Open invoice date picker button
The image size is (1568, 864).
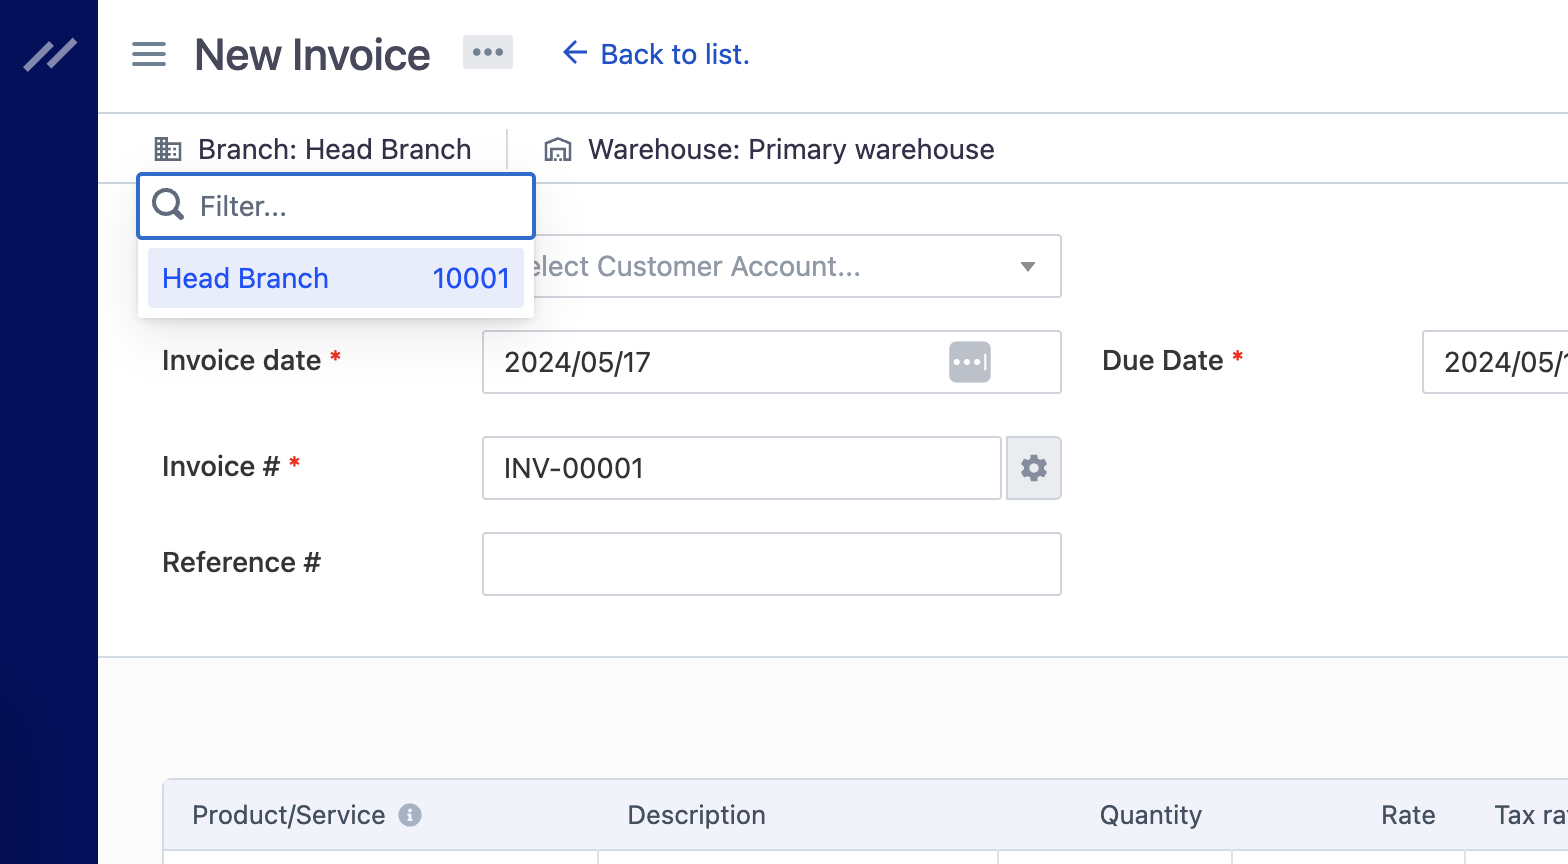(969, 362)
